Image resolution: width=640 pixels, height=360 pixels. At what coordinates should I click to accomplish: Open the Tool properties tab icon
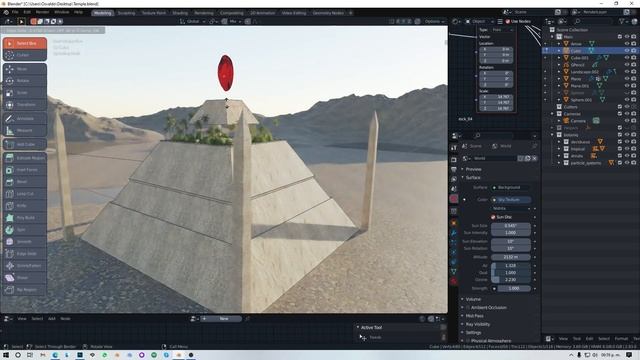coord(453,148)
